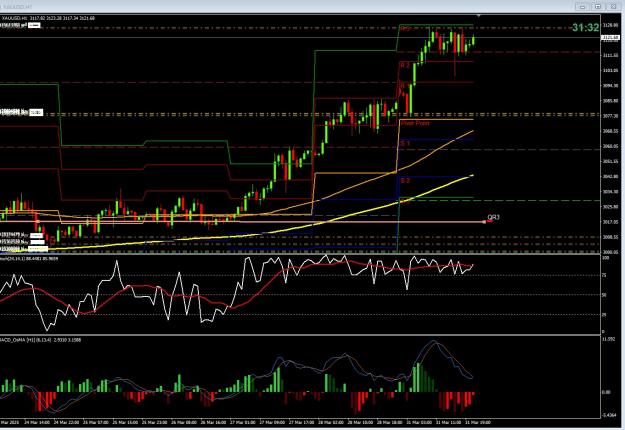Click the white order label box near 3077.30
625x430 pixels.
click(x=36, y=113)
